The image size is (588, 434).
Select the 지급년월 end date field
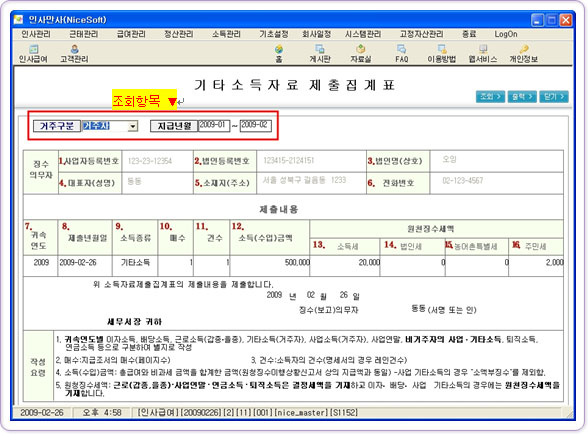[255, 125]
